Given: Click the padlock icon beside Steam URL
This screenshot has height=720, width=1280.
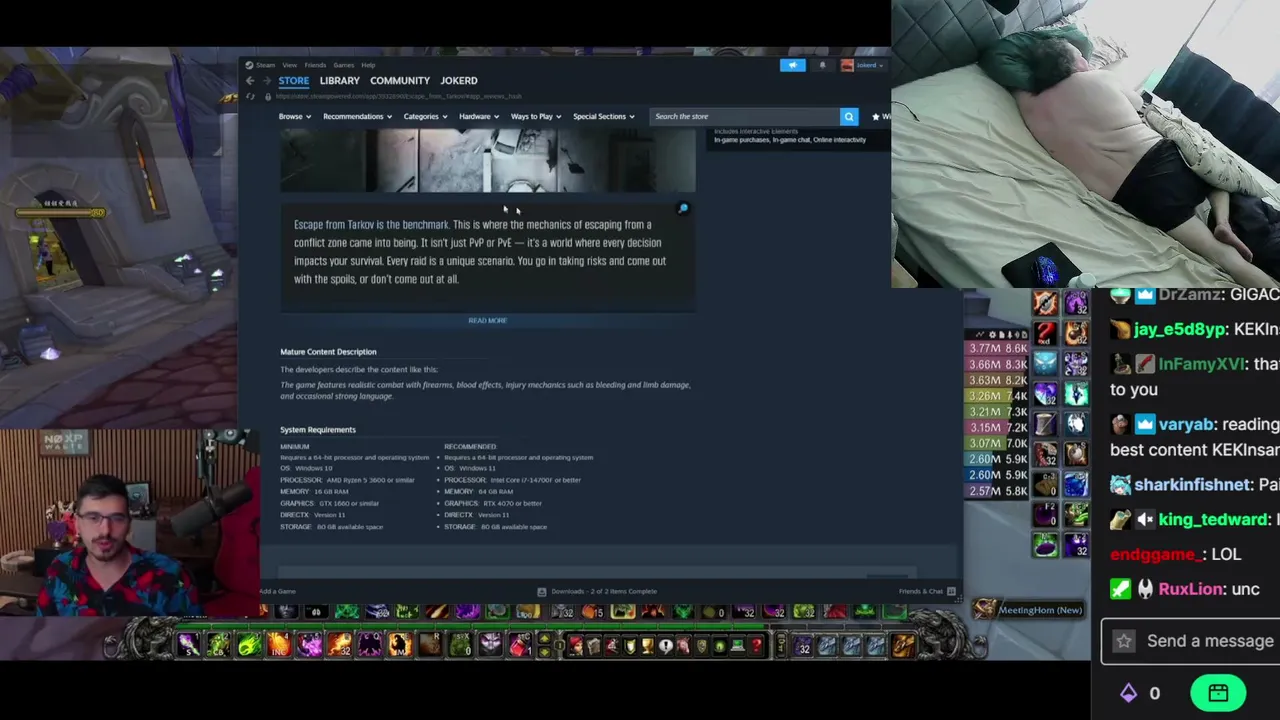Looking at the screenshot, I should pos(267,96).
